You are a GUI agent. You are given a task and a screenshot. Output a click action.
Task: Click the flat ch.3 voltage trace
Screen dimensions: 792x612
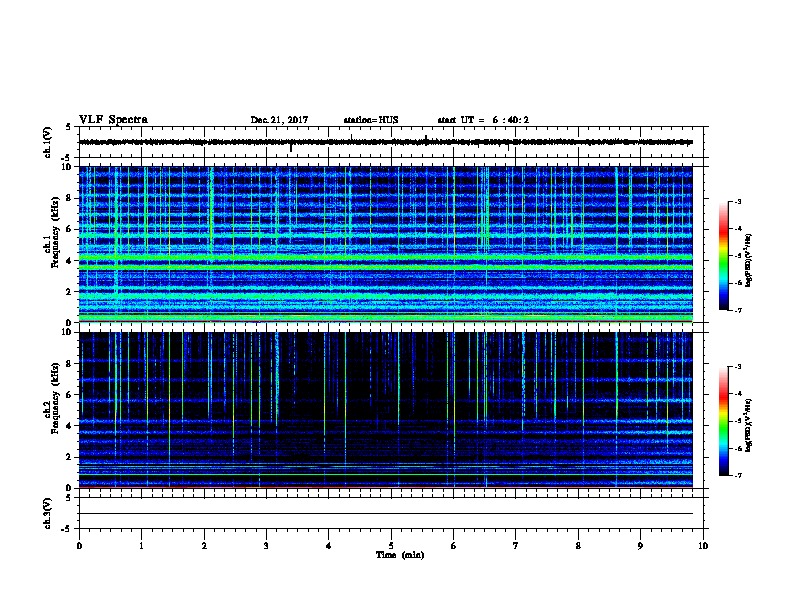point(385,514)
